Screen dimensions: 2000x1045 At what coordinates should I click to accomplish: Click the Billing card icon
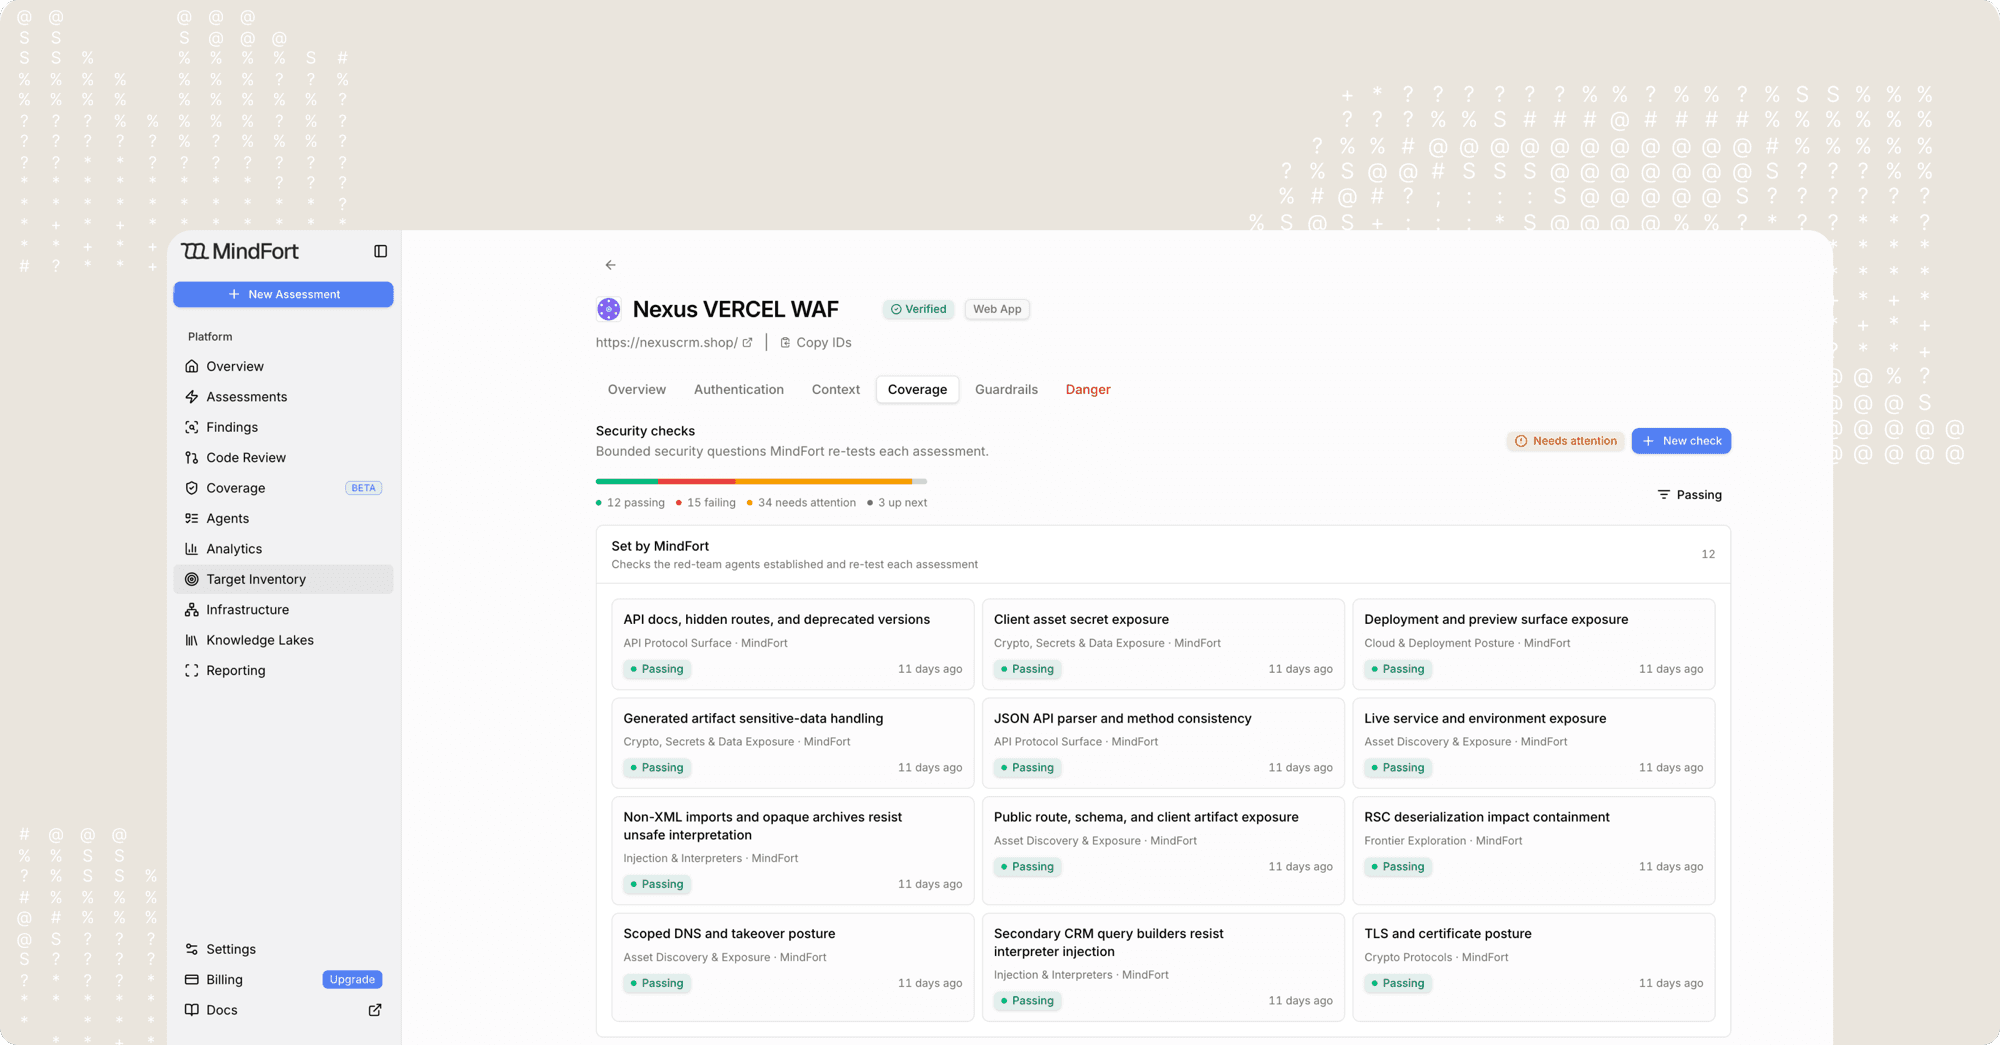[x=192, y=980]
